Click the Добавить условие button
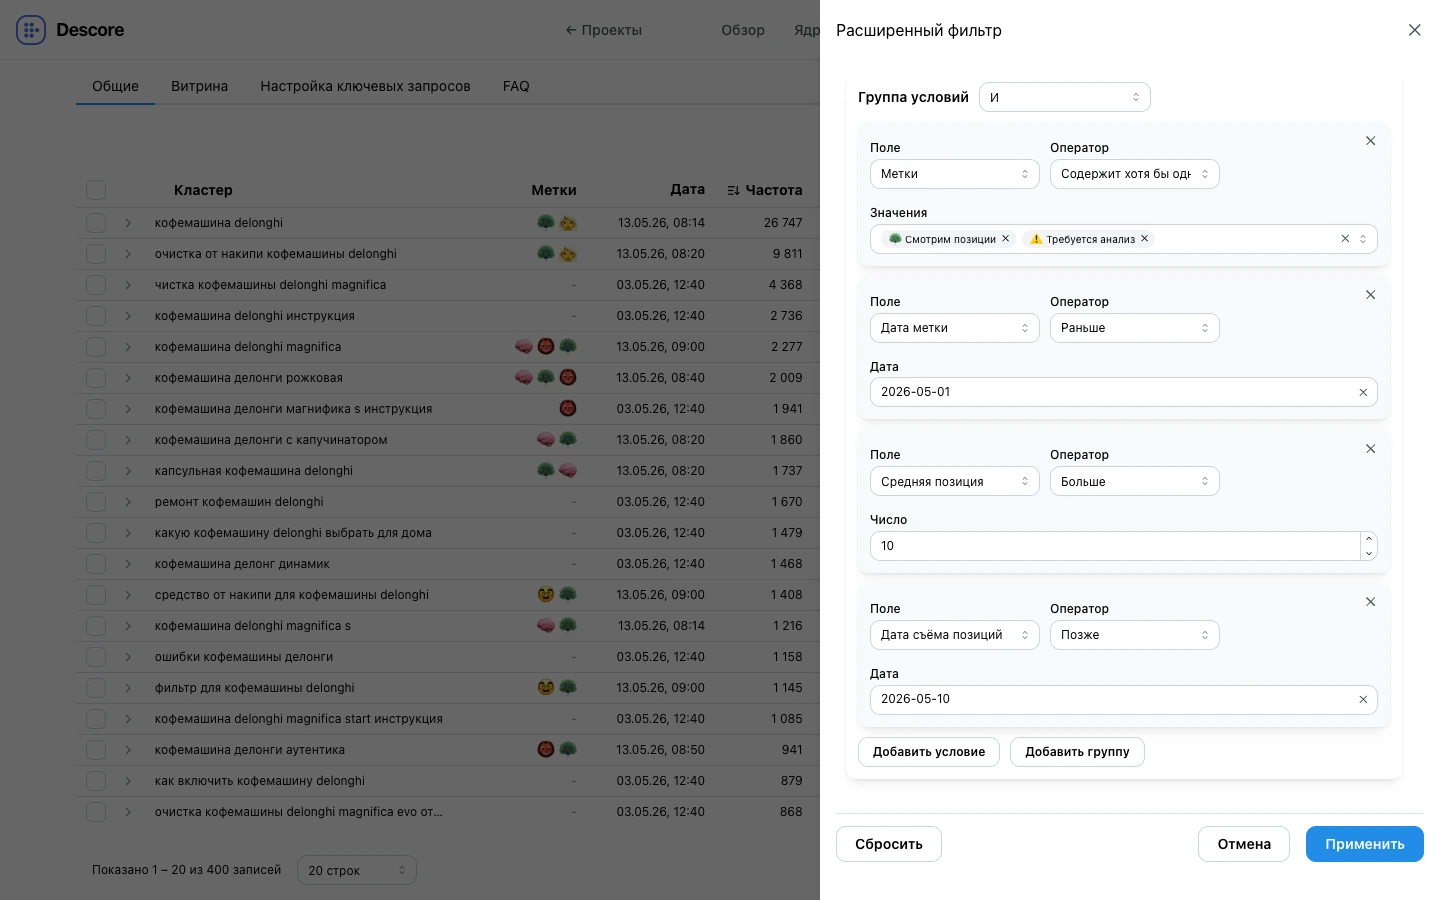This screenshot has height=900, width=1440. 929,752
